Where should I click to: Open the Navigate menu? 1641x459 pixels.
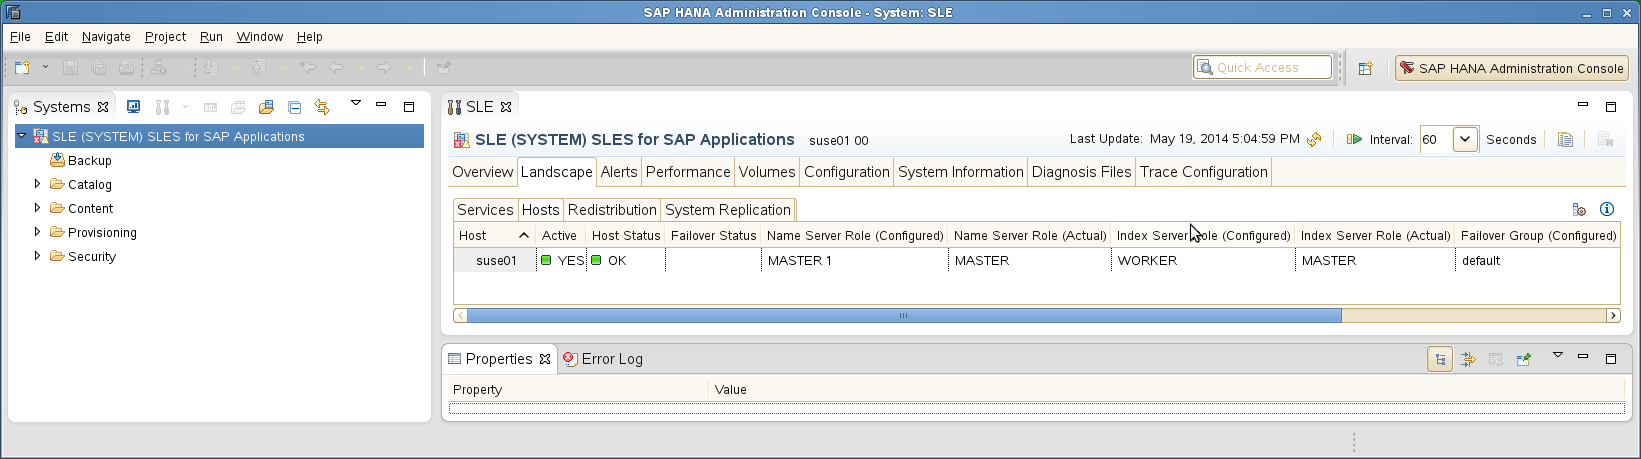tap(106, 37)
